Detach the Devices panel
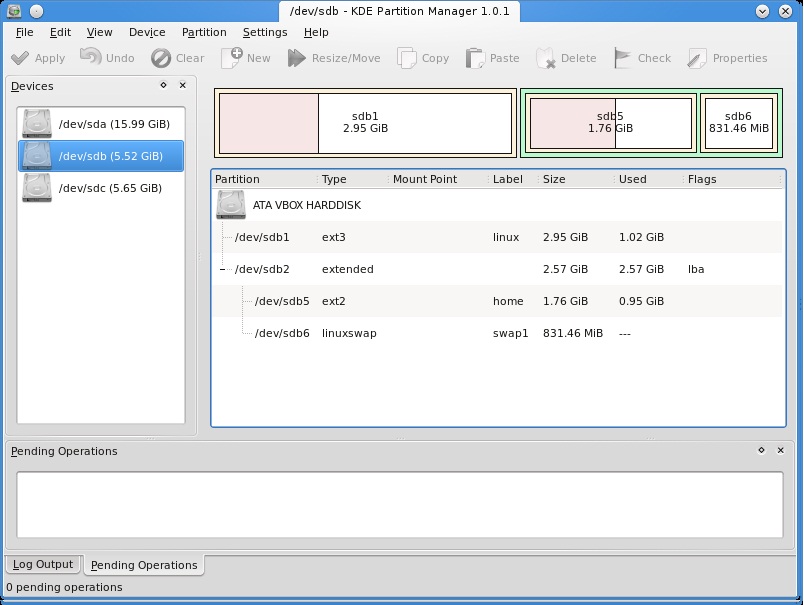Image resolution: width=804 pixels, height=605 pixels. click(162, 86)
